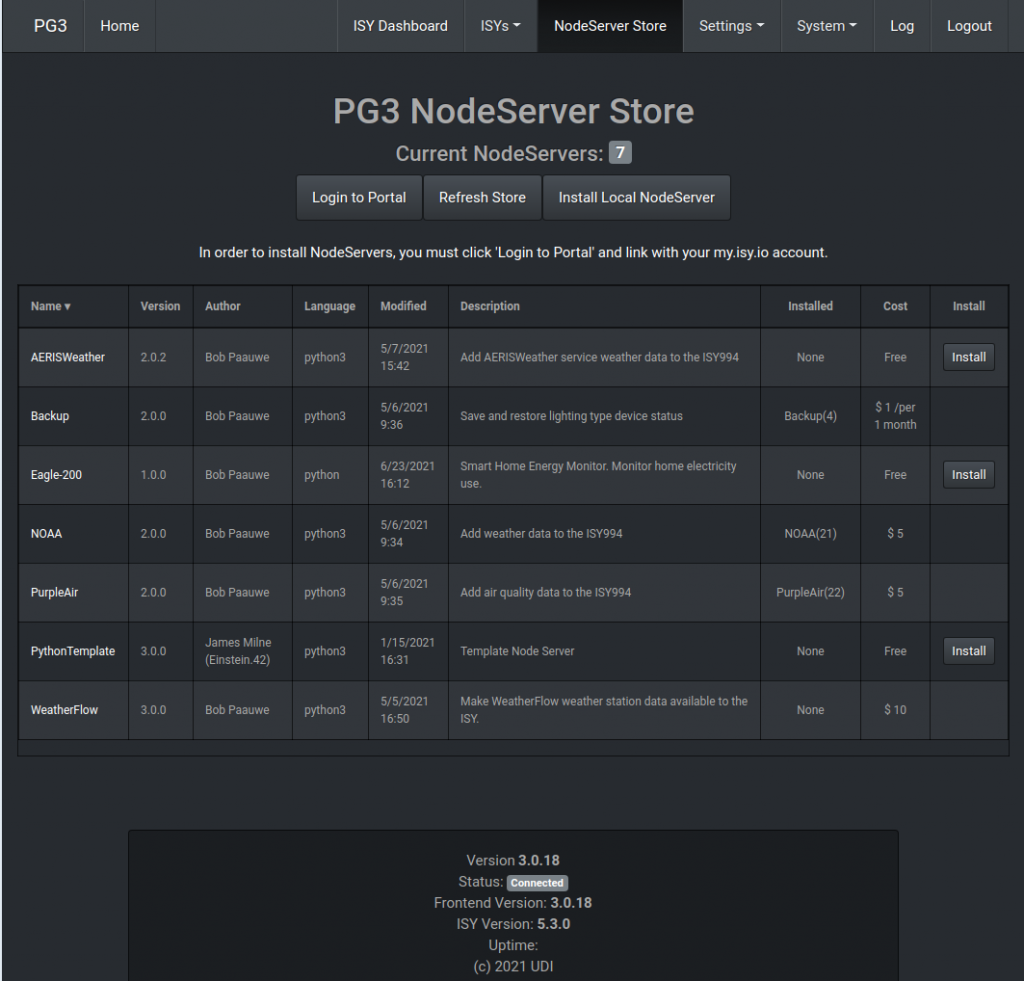Click the PG3 NodeServer Store heading
This screenshot has width=1024, height=981.
[513, 111]
